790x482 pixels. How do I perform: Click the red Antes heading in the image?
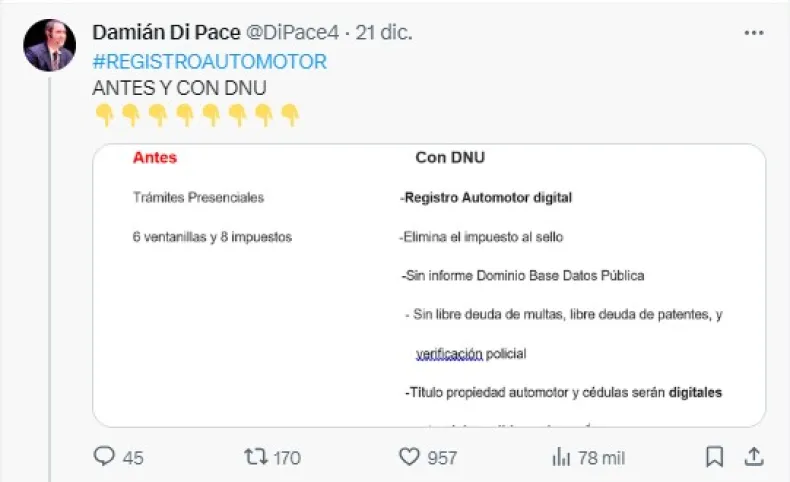(154, 158)
